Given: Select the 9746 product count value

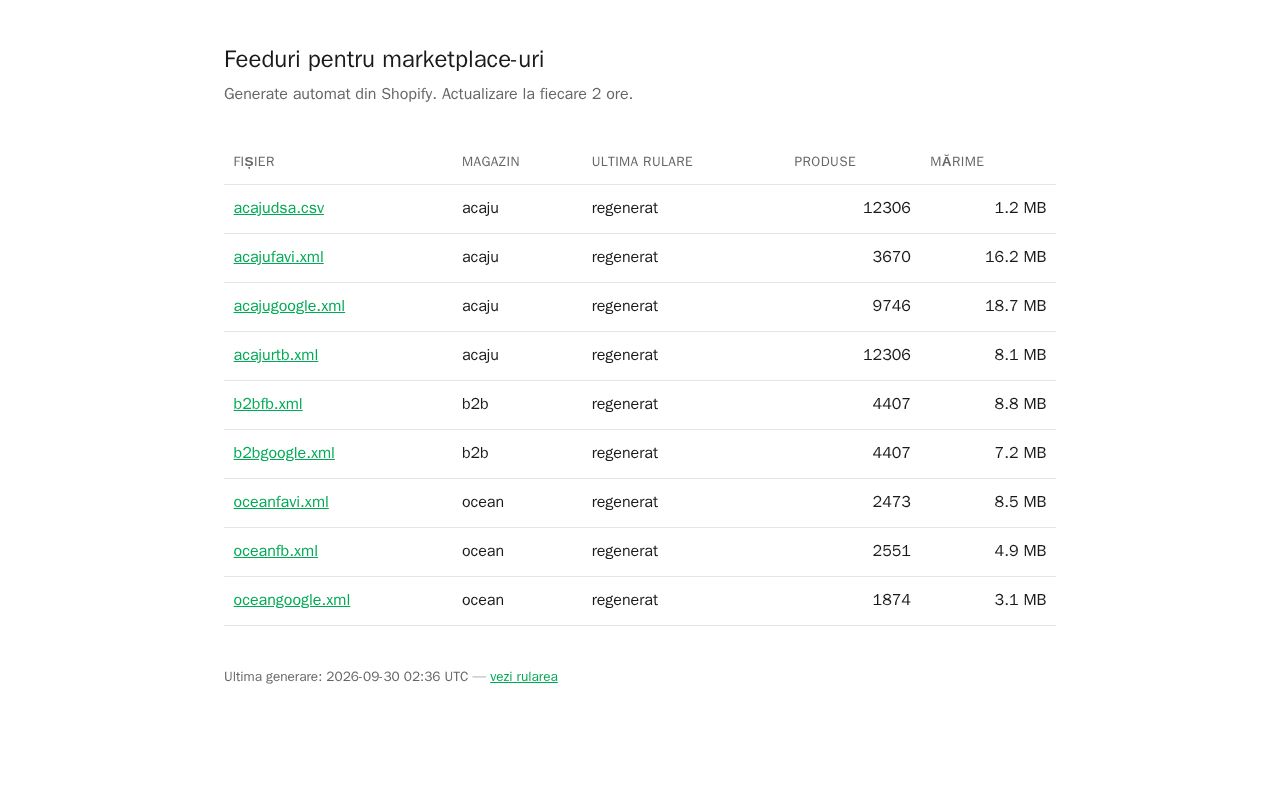Looking at the screenshot, I should [x=891, y=306].
